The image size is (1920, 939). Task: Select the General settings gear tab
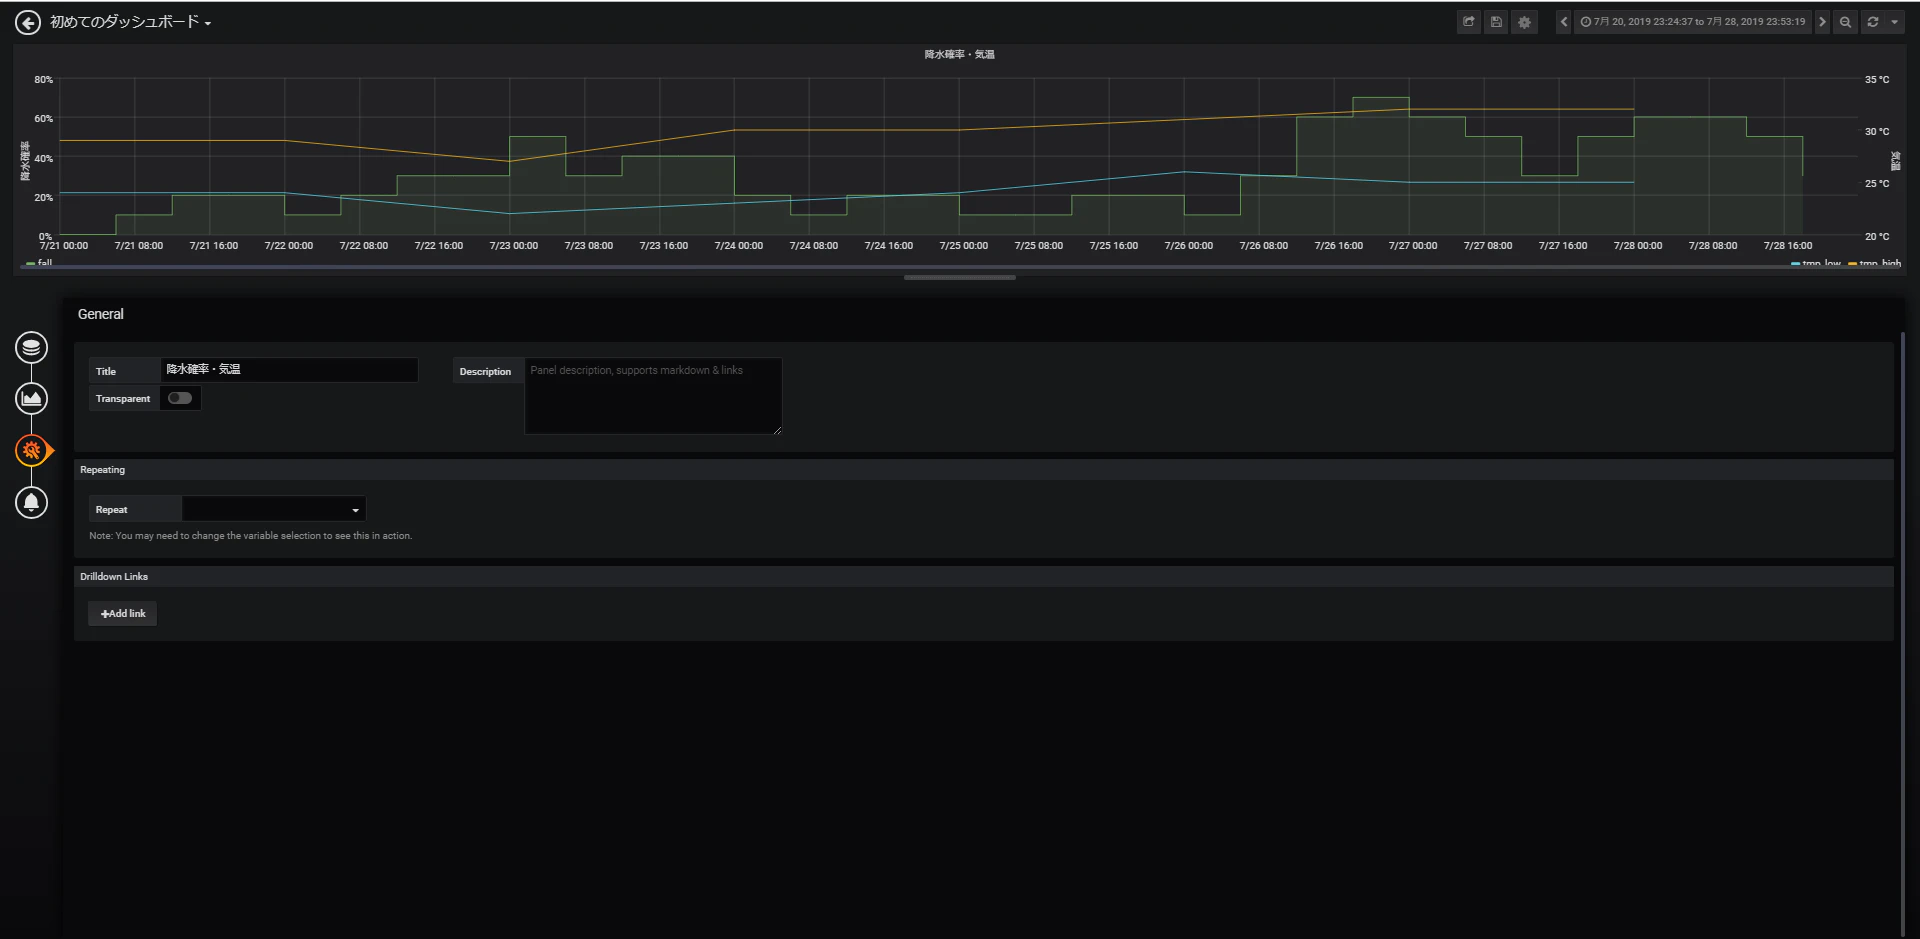tap(32, 451)
